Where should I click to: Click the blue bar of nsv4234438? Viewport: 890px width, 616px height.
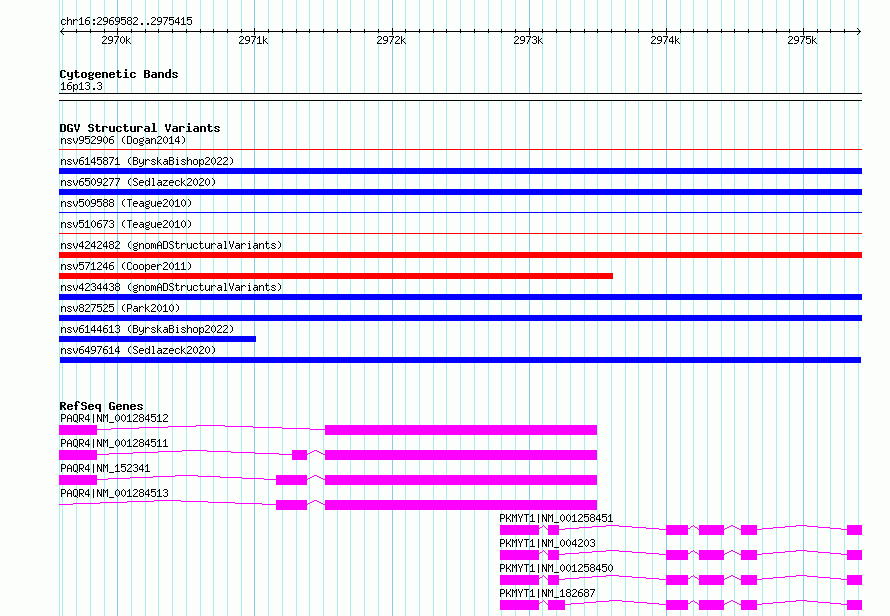pos(460,297)
